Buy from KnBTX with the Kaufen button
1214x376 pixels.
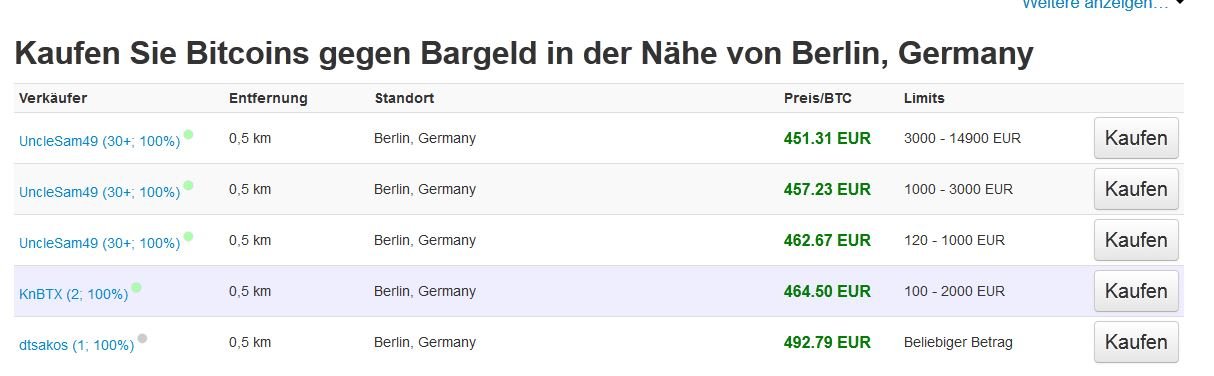(1136, 291)
